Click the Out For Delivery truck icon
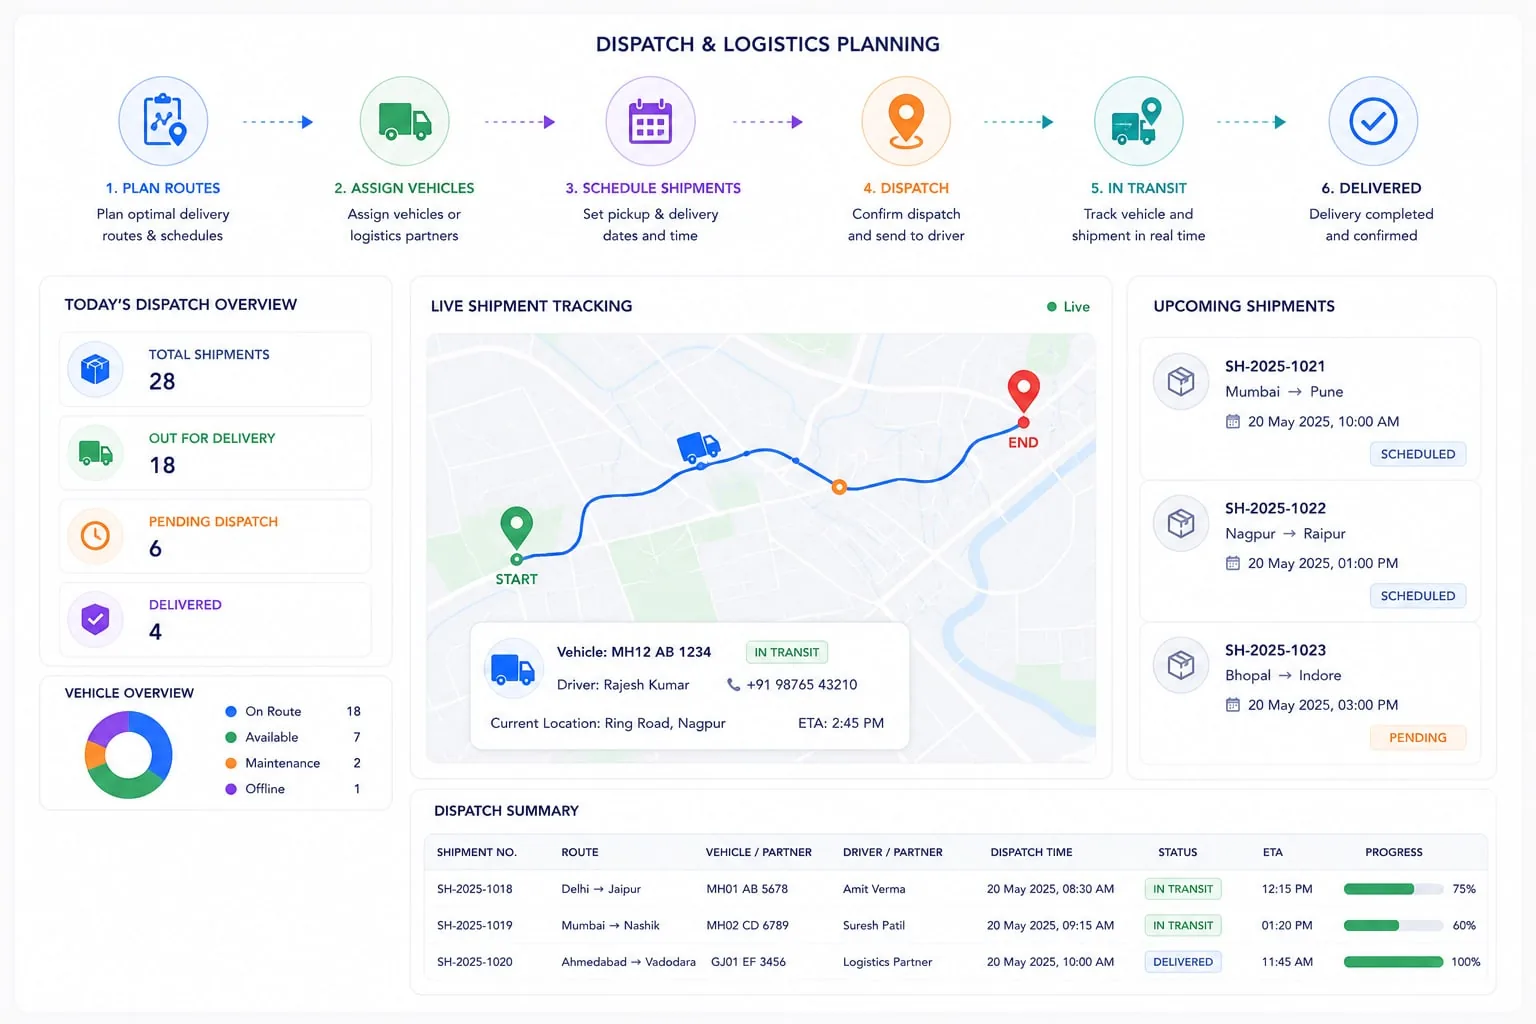This screenshot has width=1536, height=1024. click(95, 453)
